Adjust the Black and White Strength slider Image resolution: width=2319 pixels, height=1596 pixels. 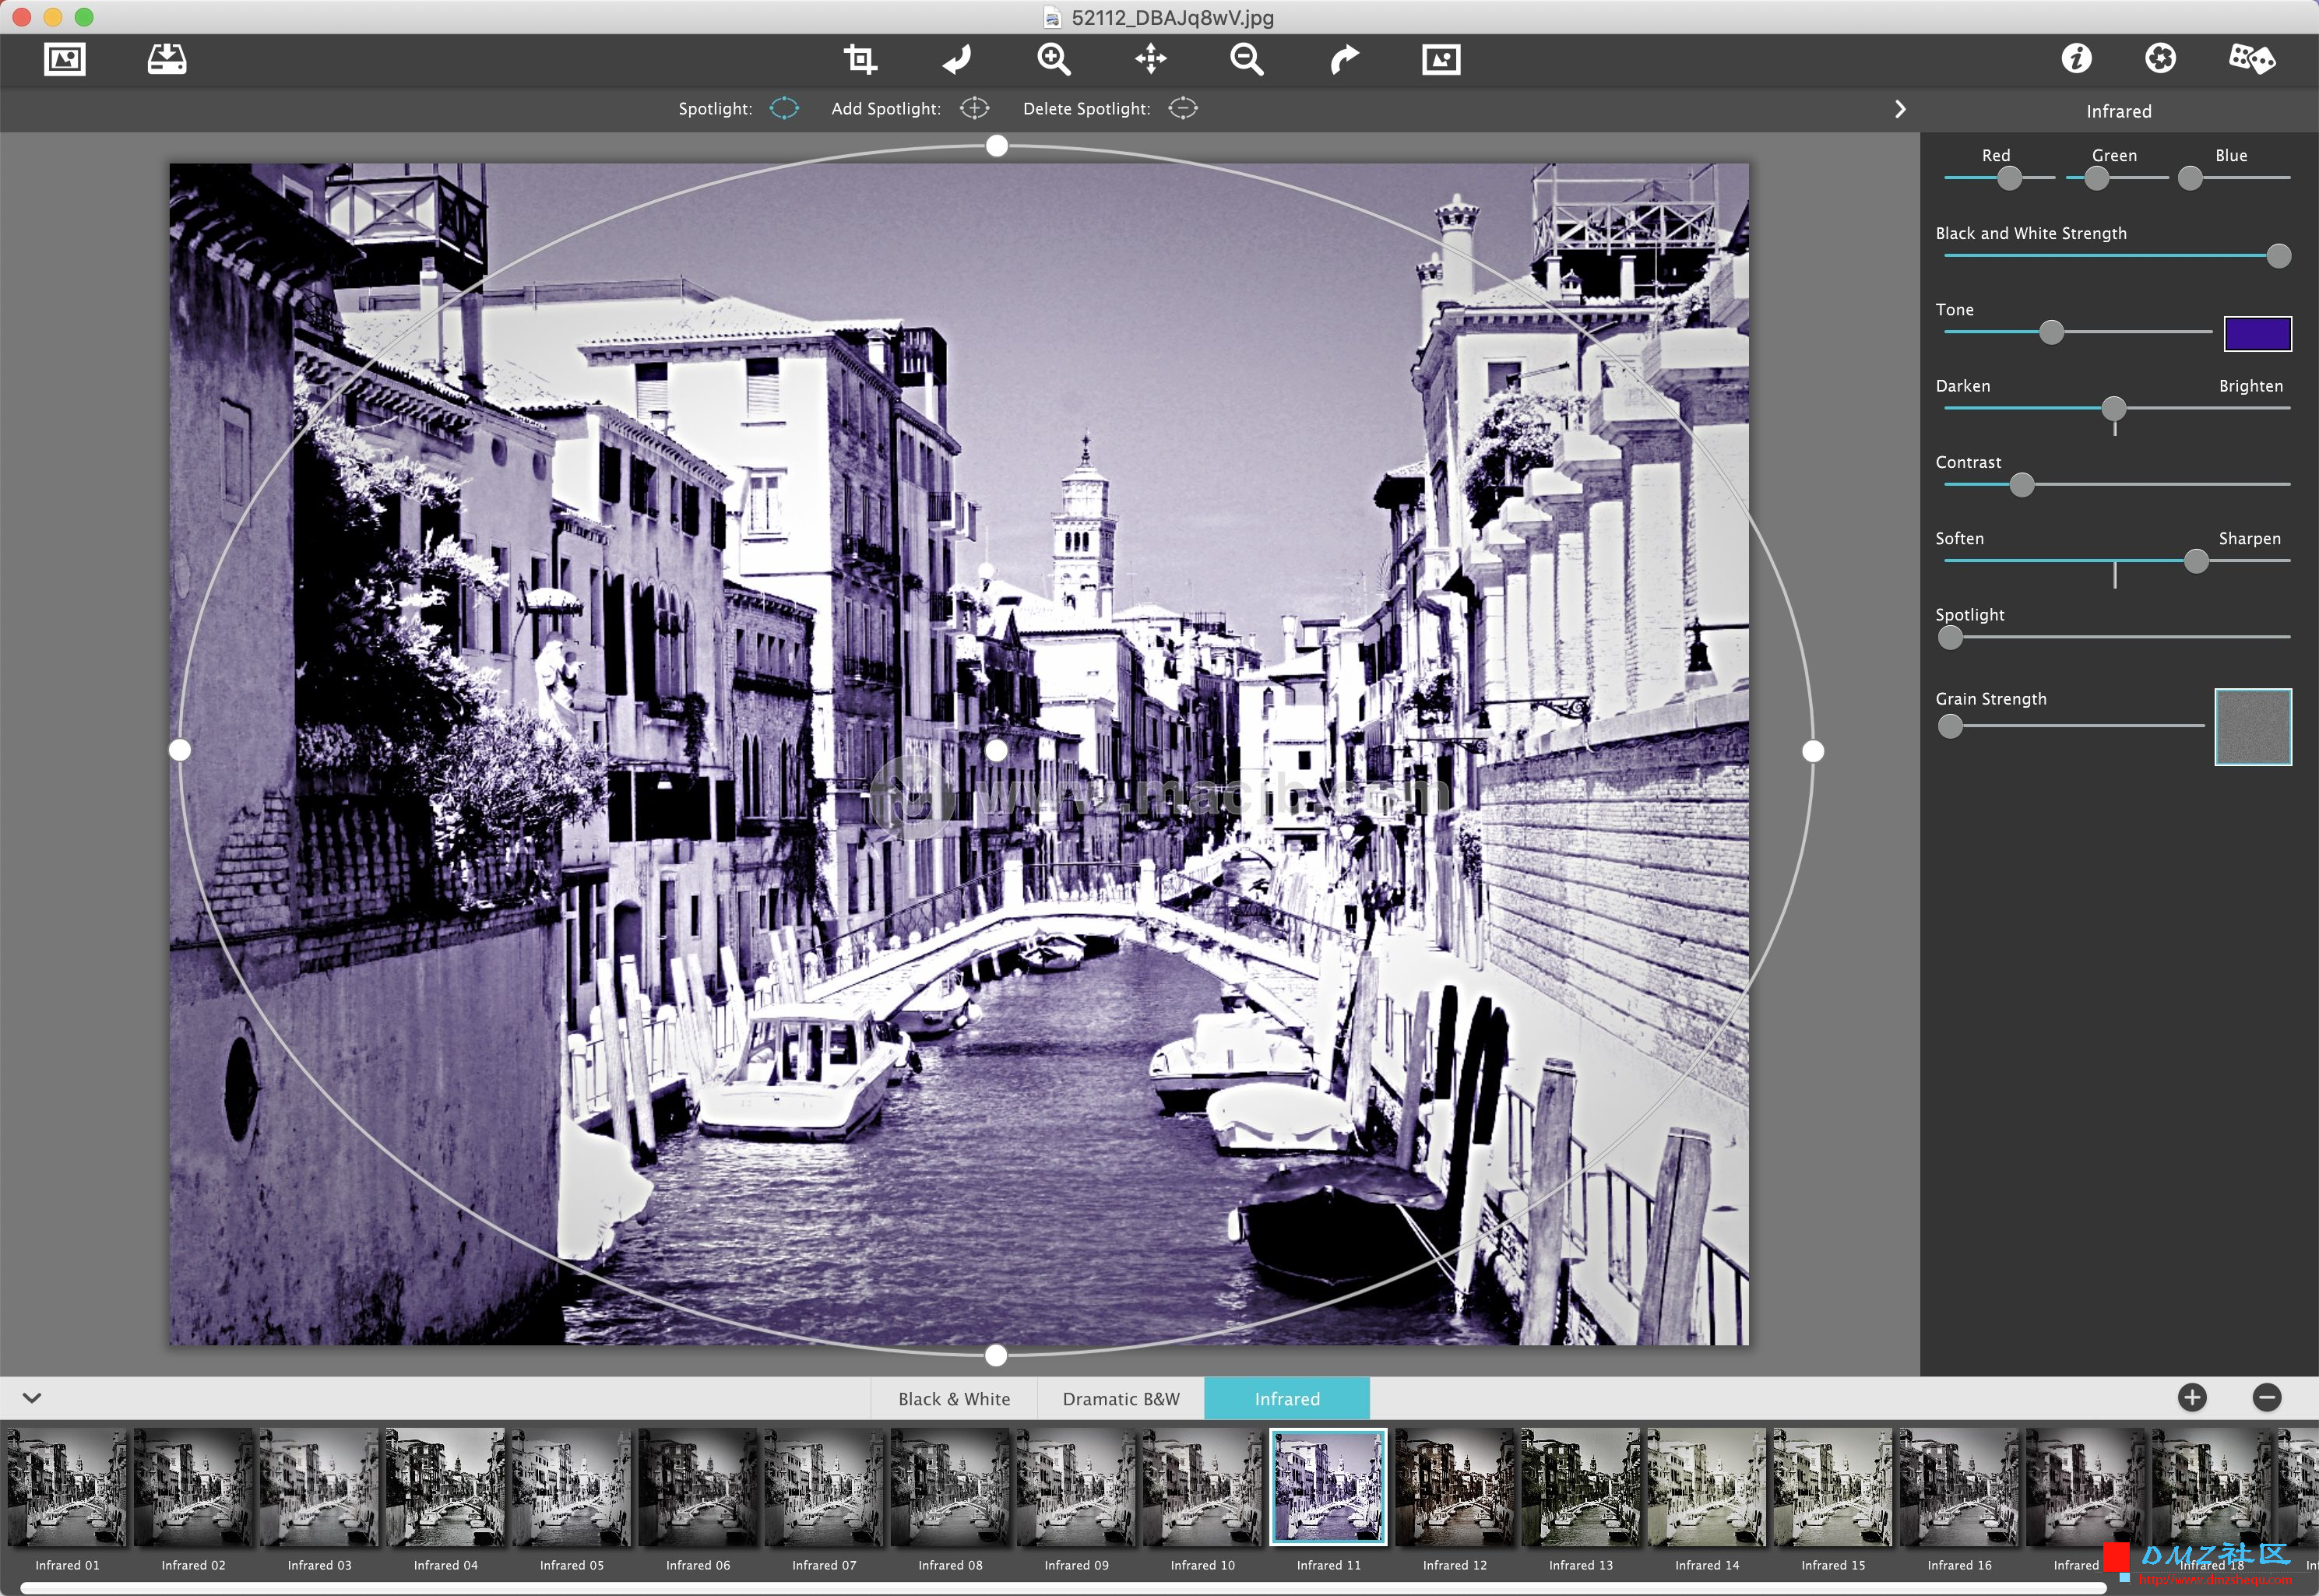pyautogui.click(x=2117, y=256)
